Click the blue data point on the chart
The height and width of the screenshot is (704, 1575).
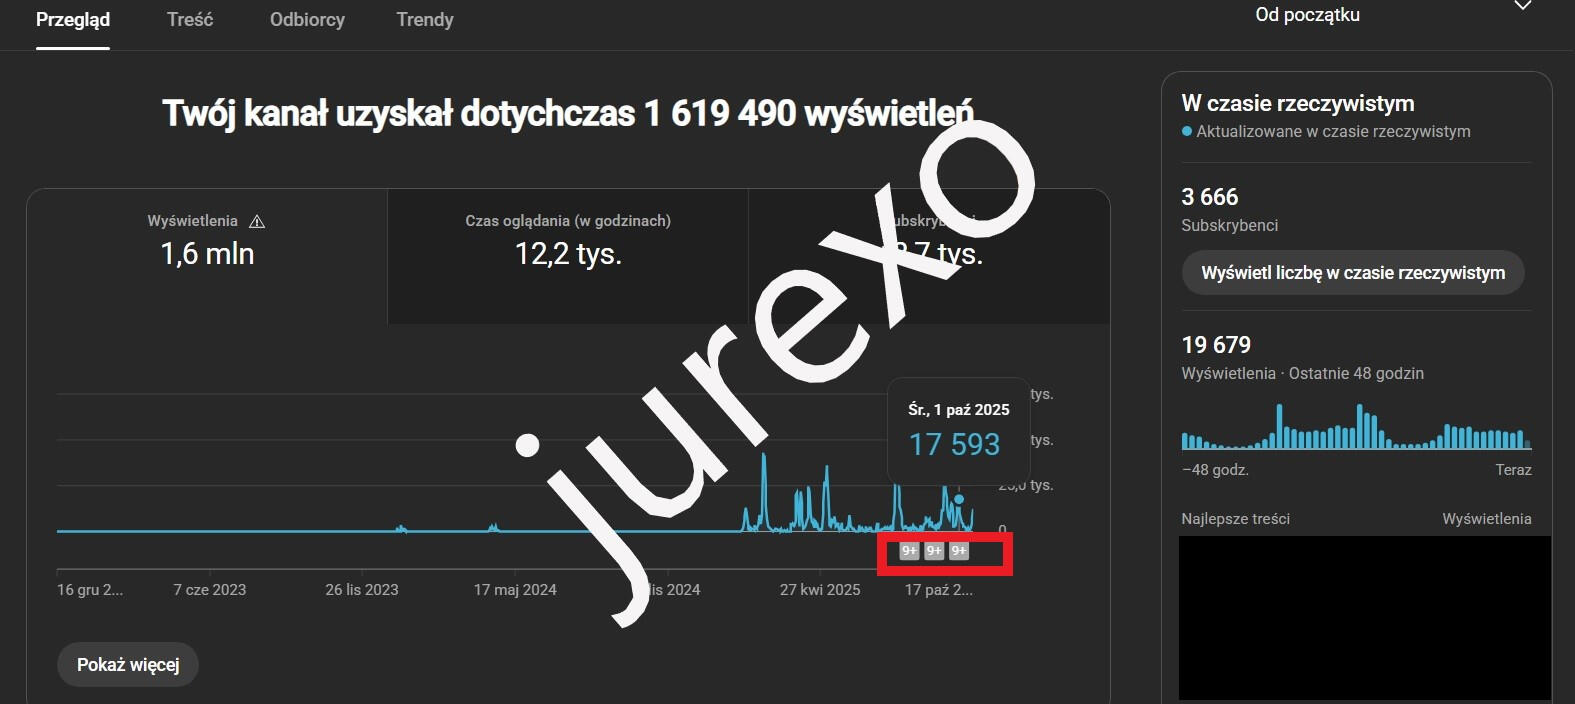959,499
